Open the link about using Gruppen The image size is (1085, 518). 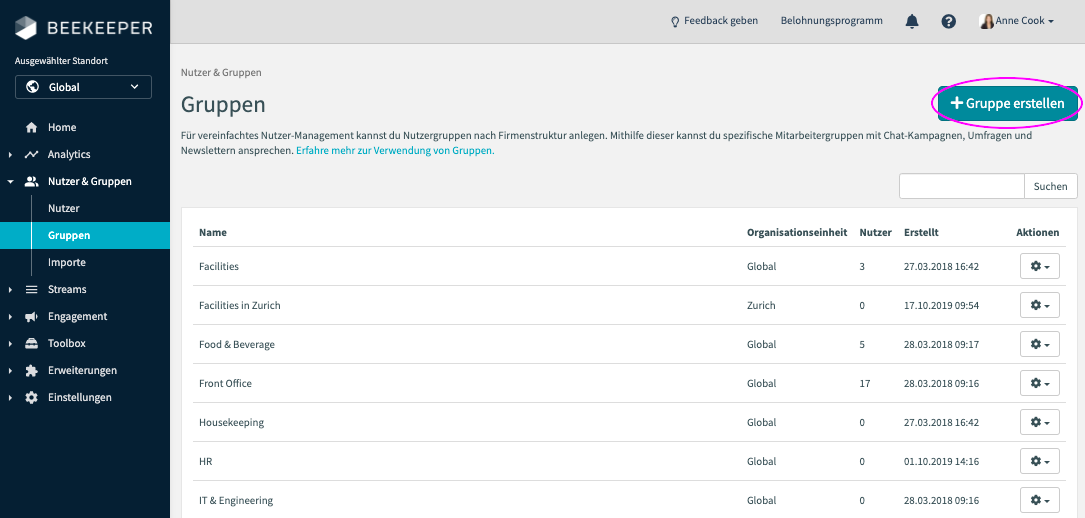pos(395,151)
